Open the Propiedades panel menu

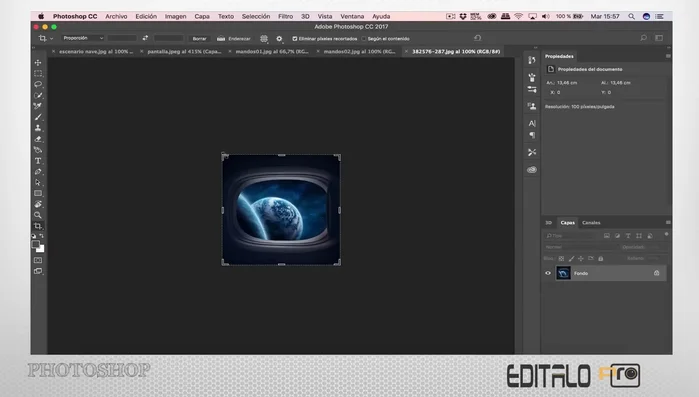(668, 56)
